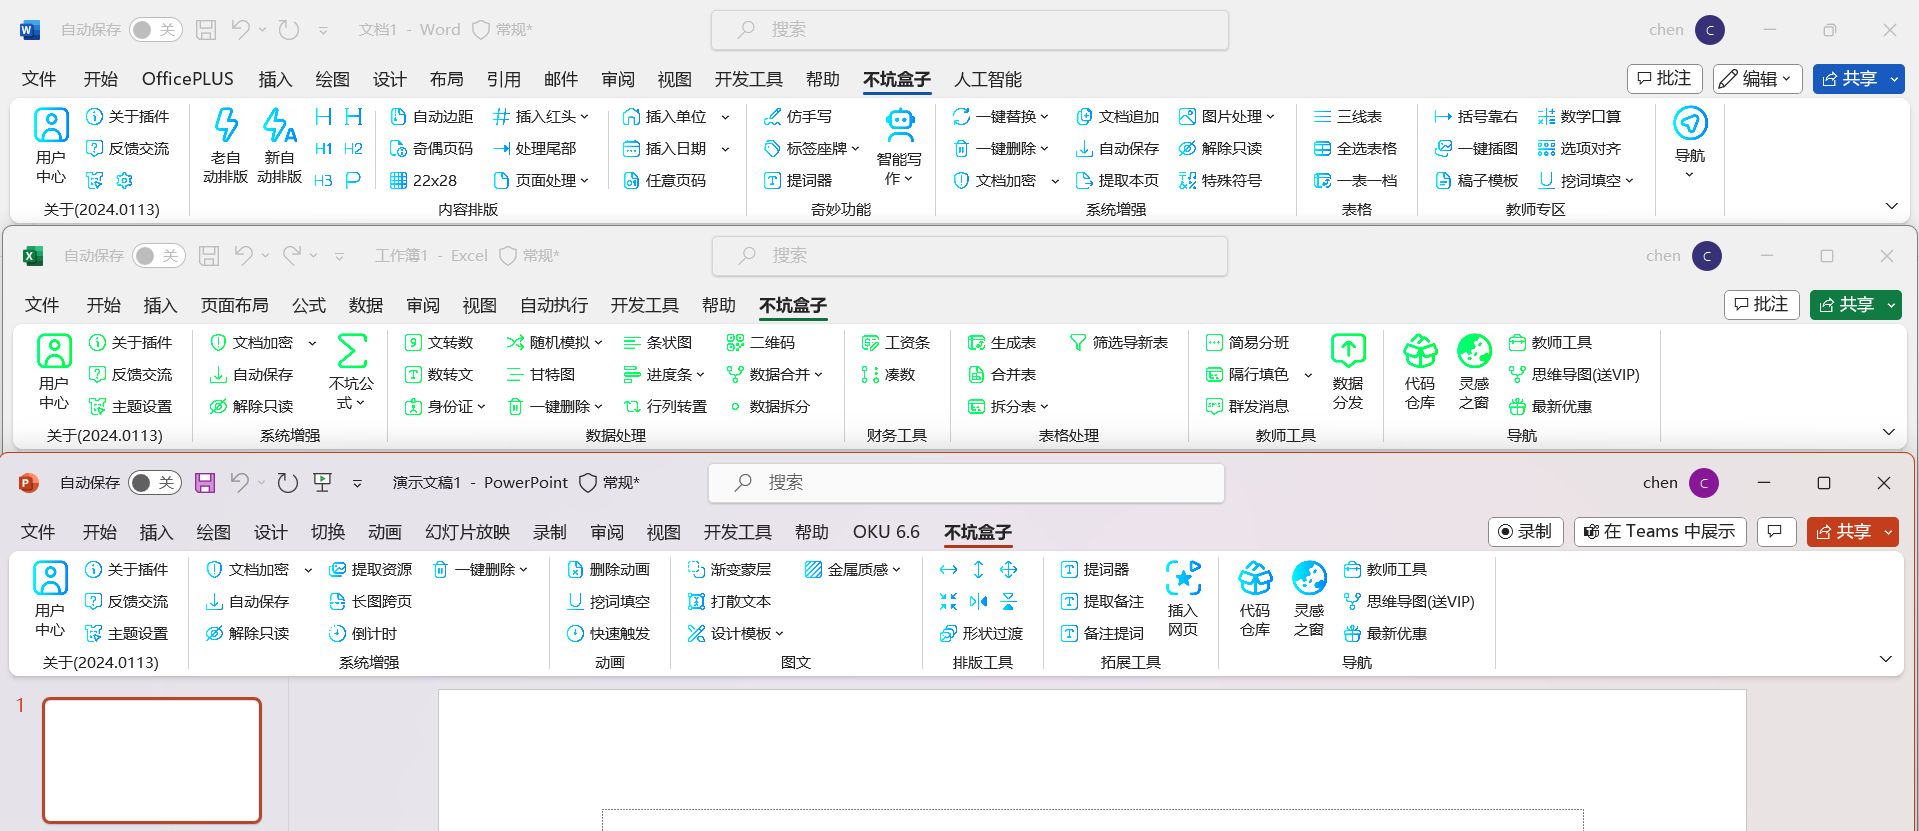Expand 金属质感 dropdown in PowerPoint
The height and width of the screenshot is (831, 1919).
click(896, 570)
